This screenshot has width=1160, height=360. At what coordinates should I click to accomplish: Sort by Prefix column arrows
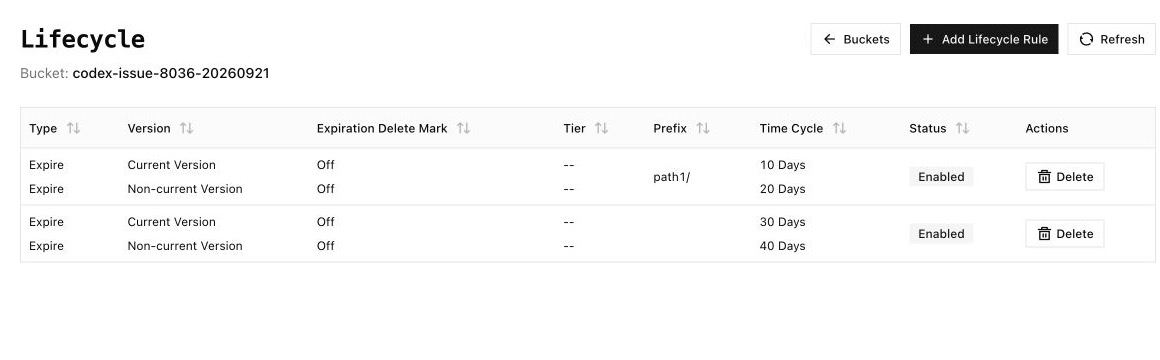coord(703,128)
